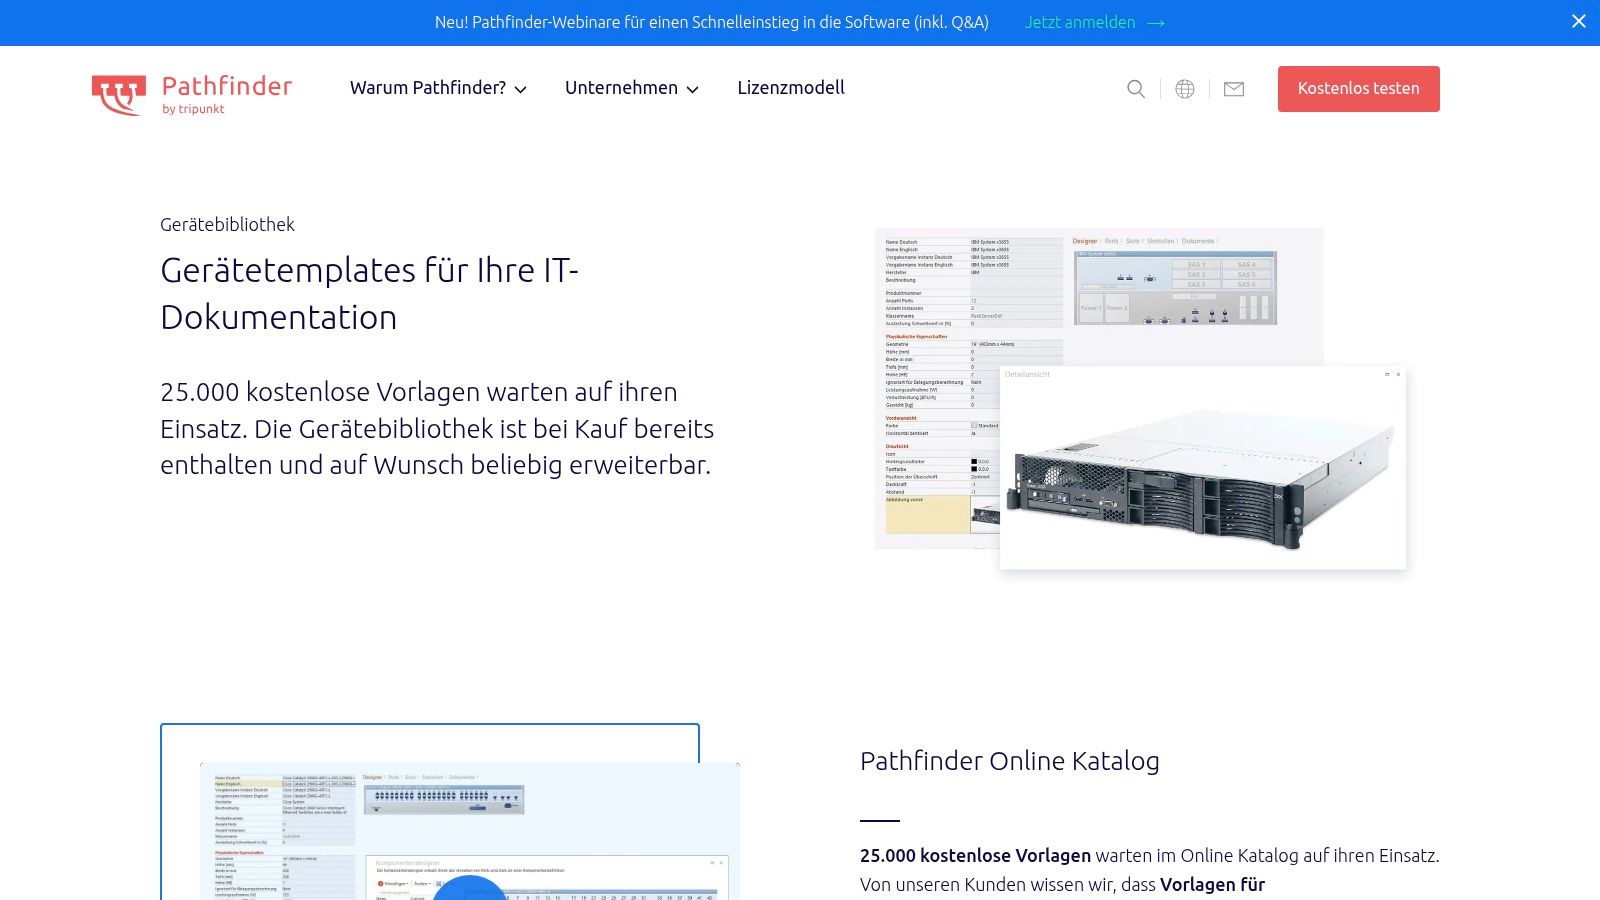Viewport: 1600px width, 900px height.
Task: Expand the Warum Pathfinder? menu
Action: [438, 88]
